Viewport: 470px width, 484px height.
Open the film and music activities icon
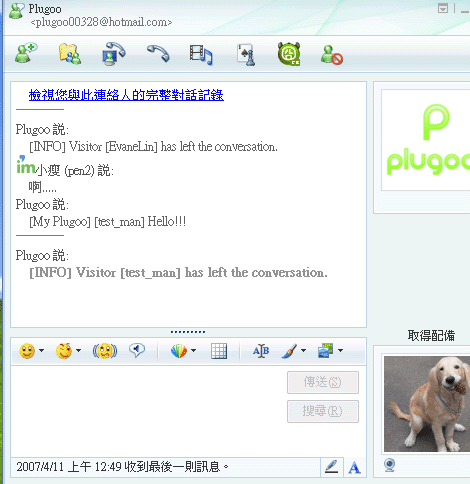[x=201, y=54]
